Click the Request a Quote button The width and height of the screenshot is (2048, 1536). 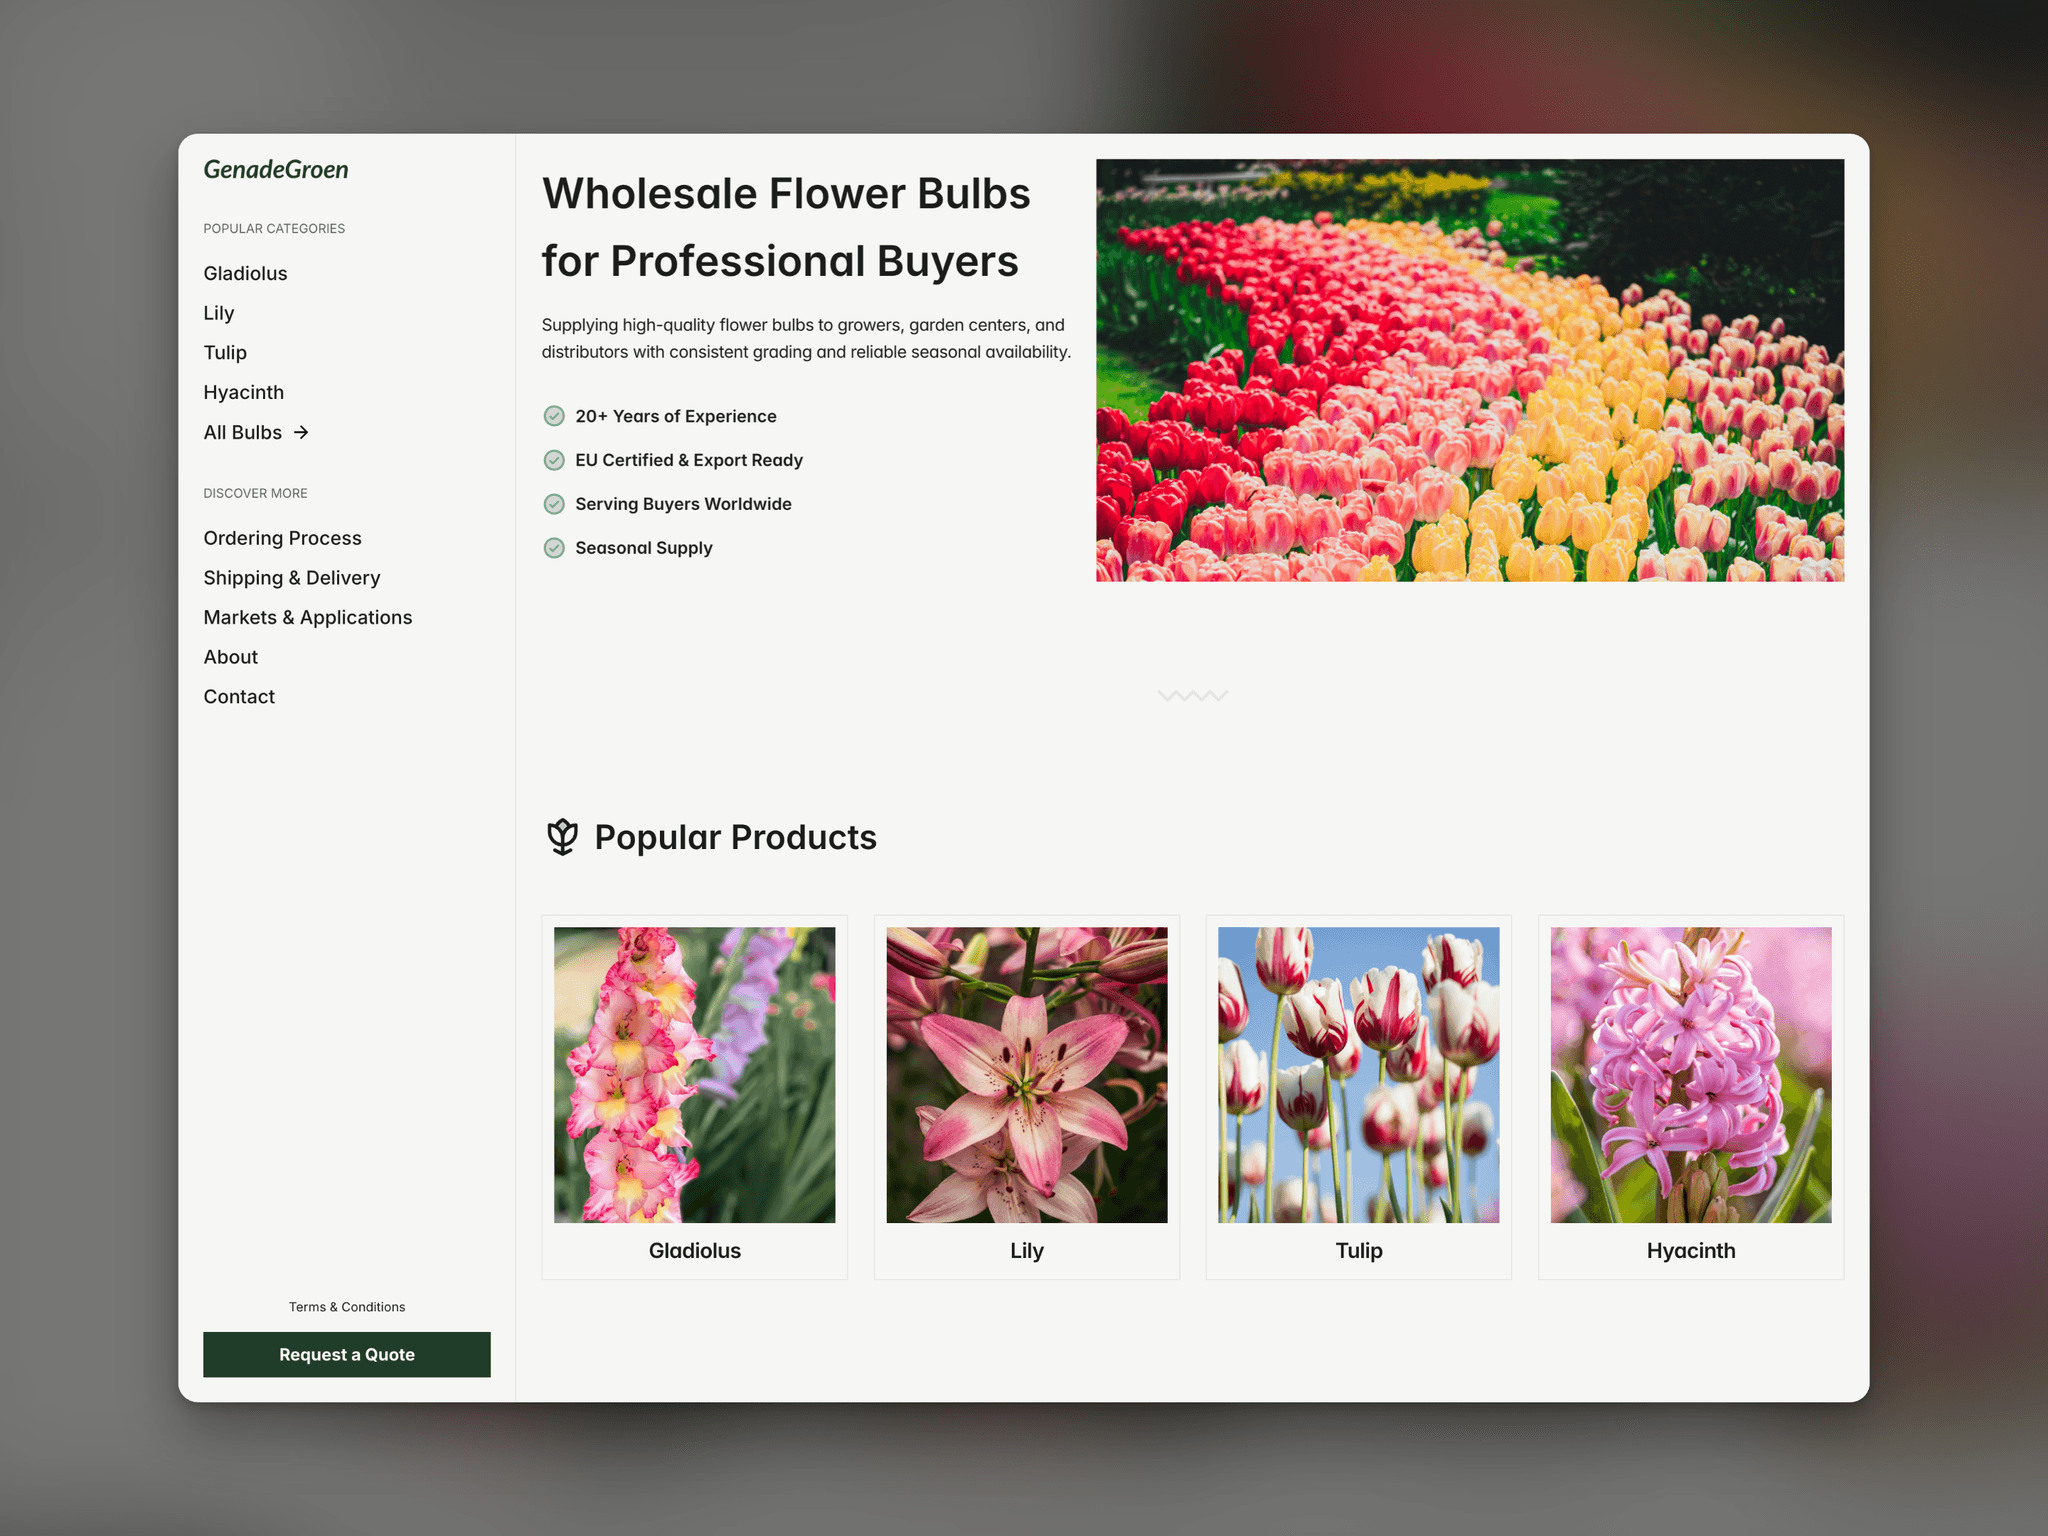point(347,1354)
